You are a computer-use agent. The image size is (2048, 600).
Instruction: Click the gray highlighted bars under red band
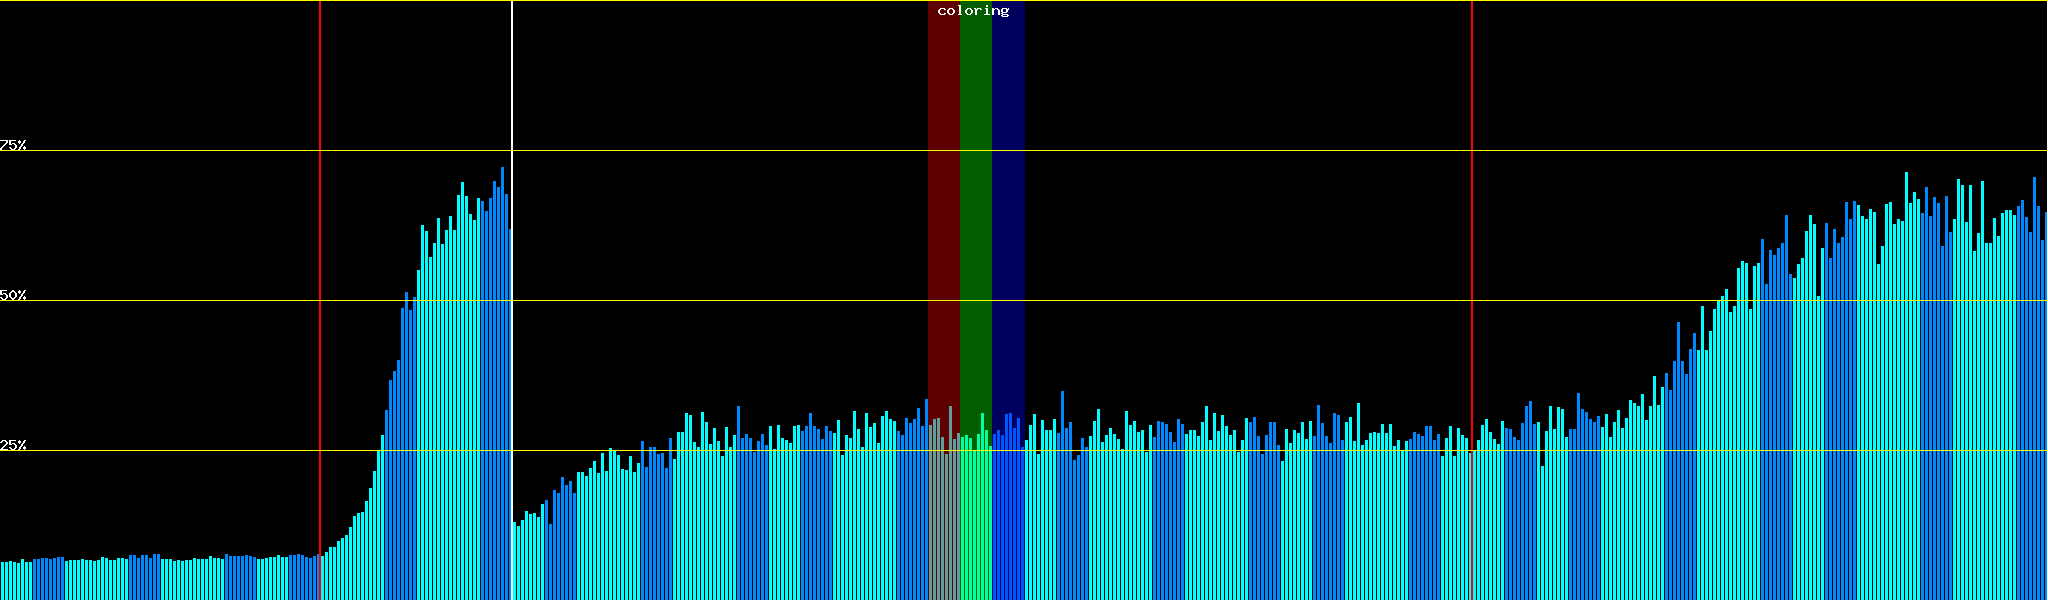943,520
